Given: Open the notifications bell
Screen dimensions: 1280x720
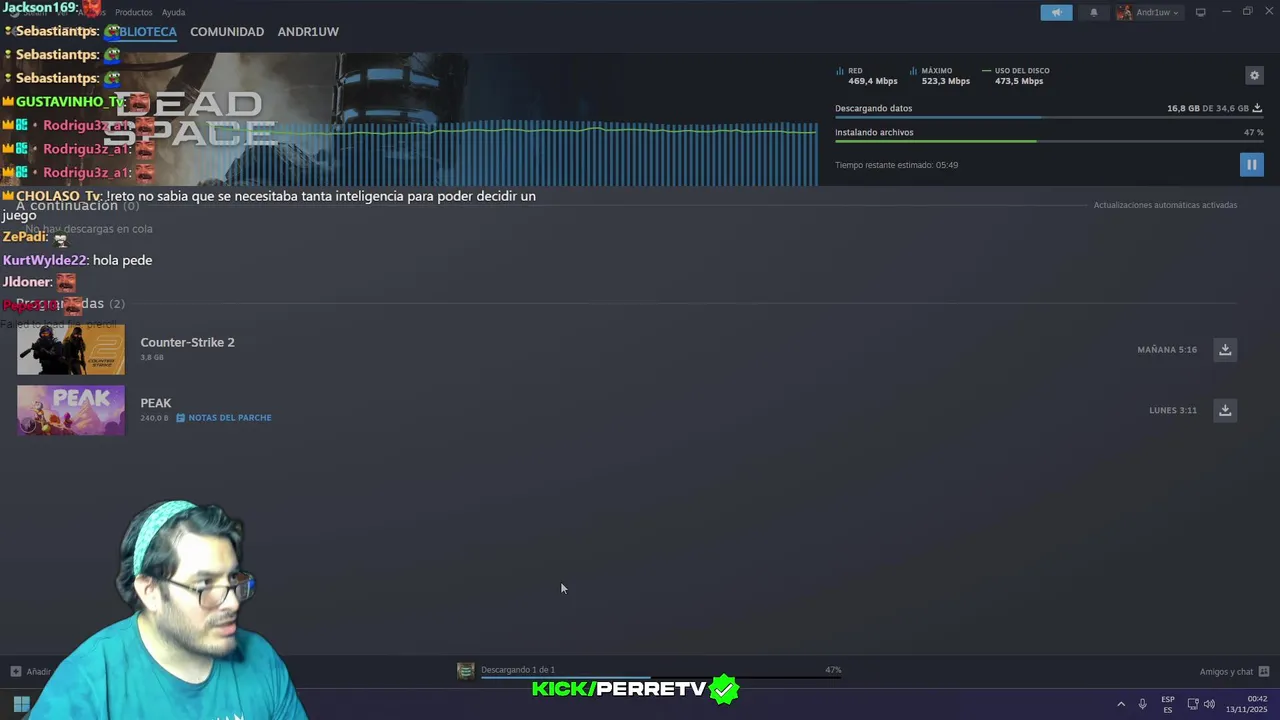Looking at the screenshot, I should point(1093,13).
